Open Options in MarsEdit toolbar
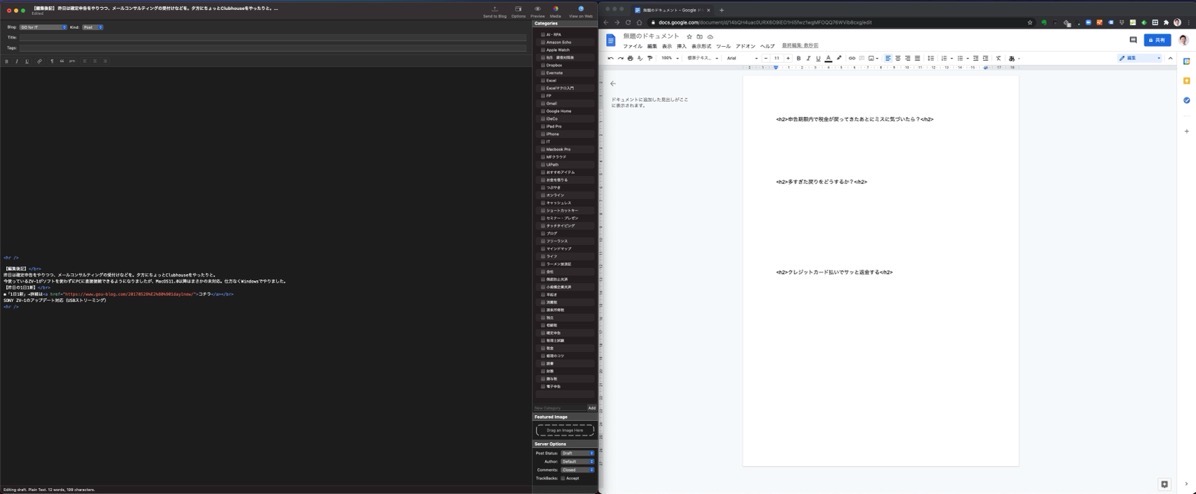Image resolution: width=1196 pixels, height=494 pixels. [x=518, y=11]
